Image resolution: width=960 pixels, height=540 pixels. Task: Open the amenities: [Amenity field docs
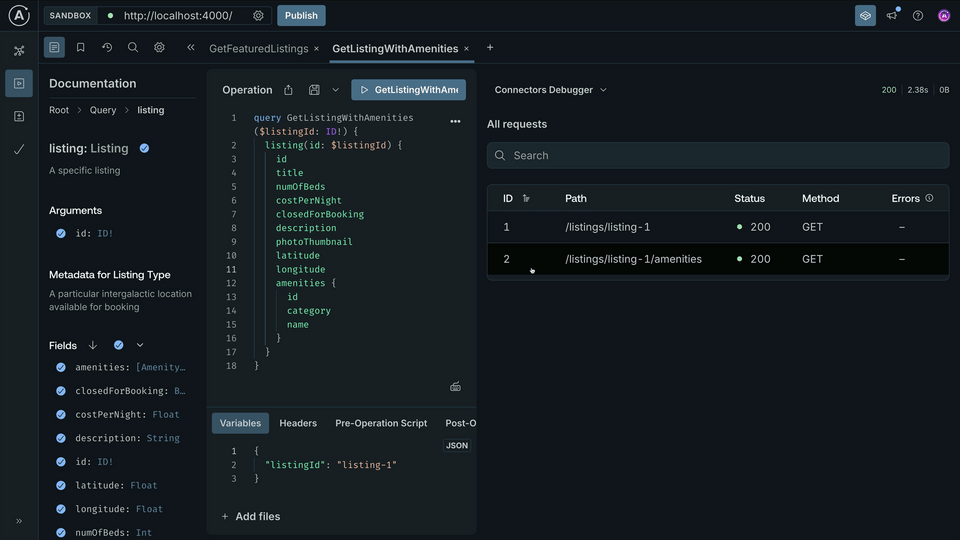[x=130, y=367]
